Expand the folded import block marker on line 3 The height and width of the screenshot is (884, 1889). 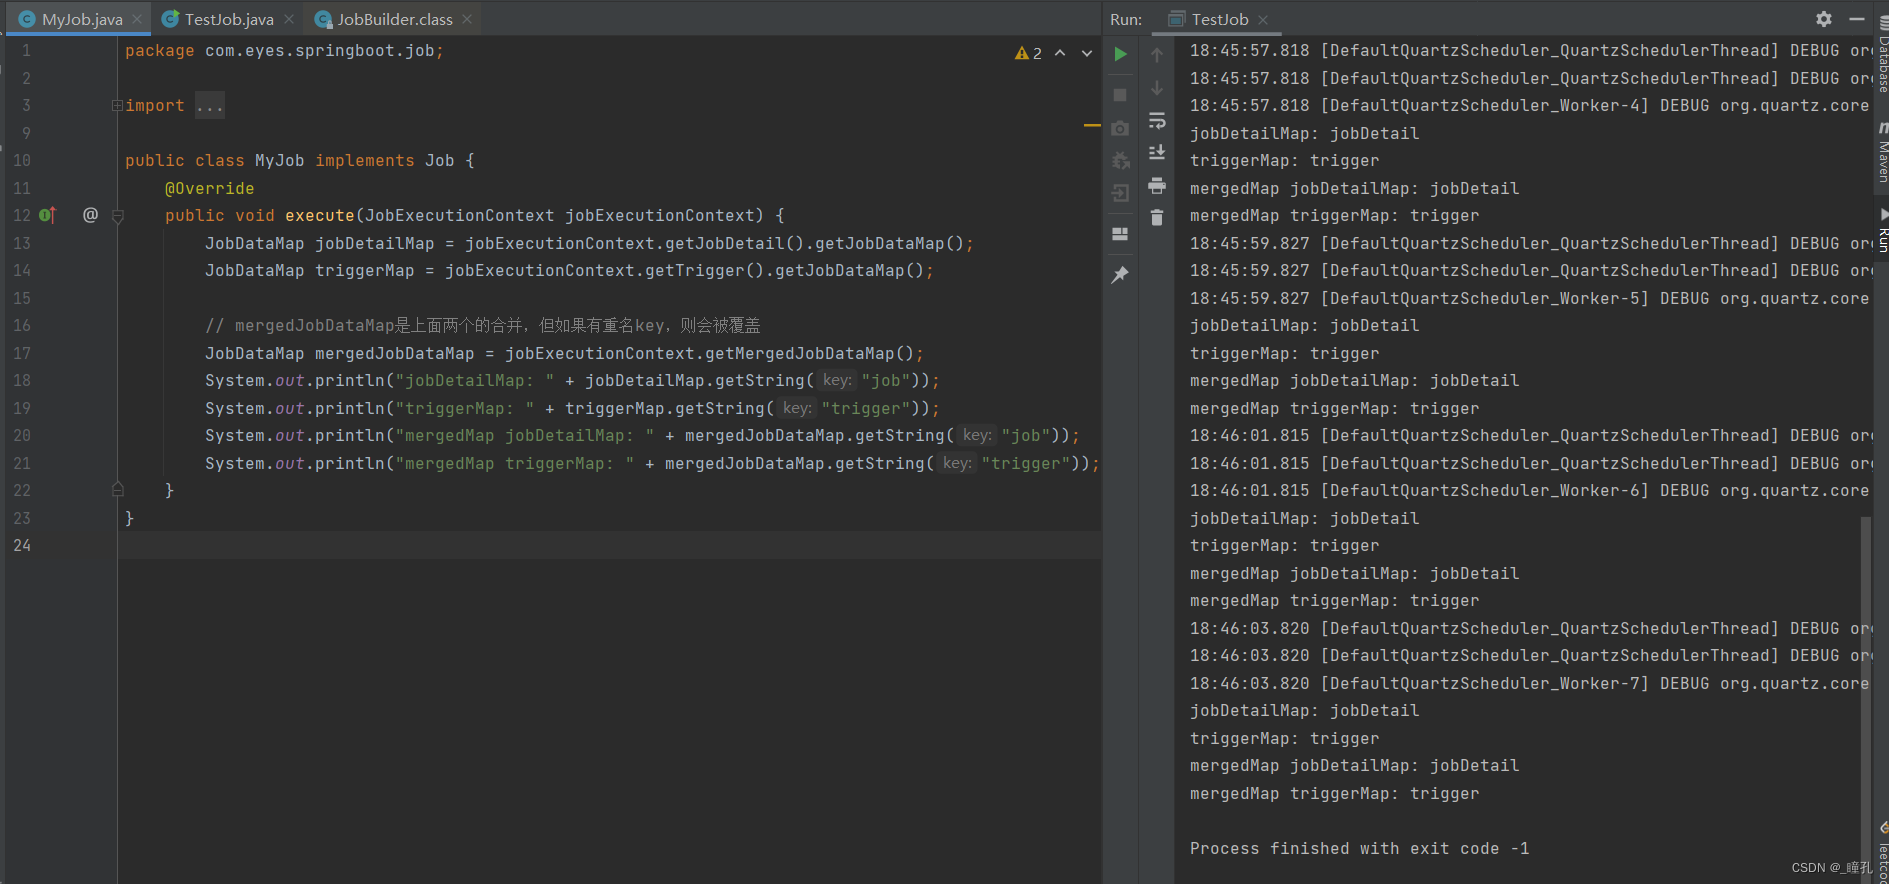point(117,105)
